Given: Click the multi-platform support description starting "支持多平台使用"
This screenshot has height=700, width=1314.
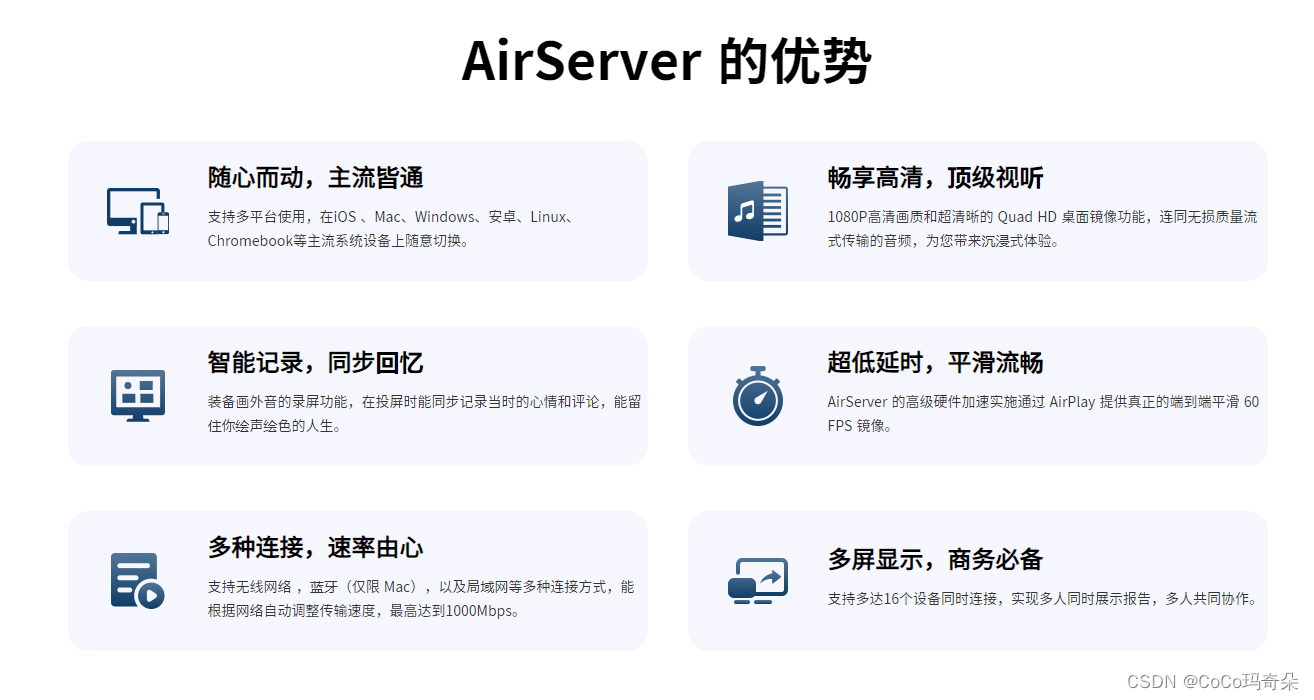Looking at the screenshot, I should tap(391, 229).
